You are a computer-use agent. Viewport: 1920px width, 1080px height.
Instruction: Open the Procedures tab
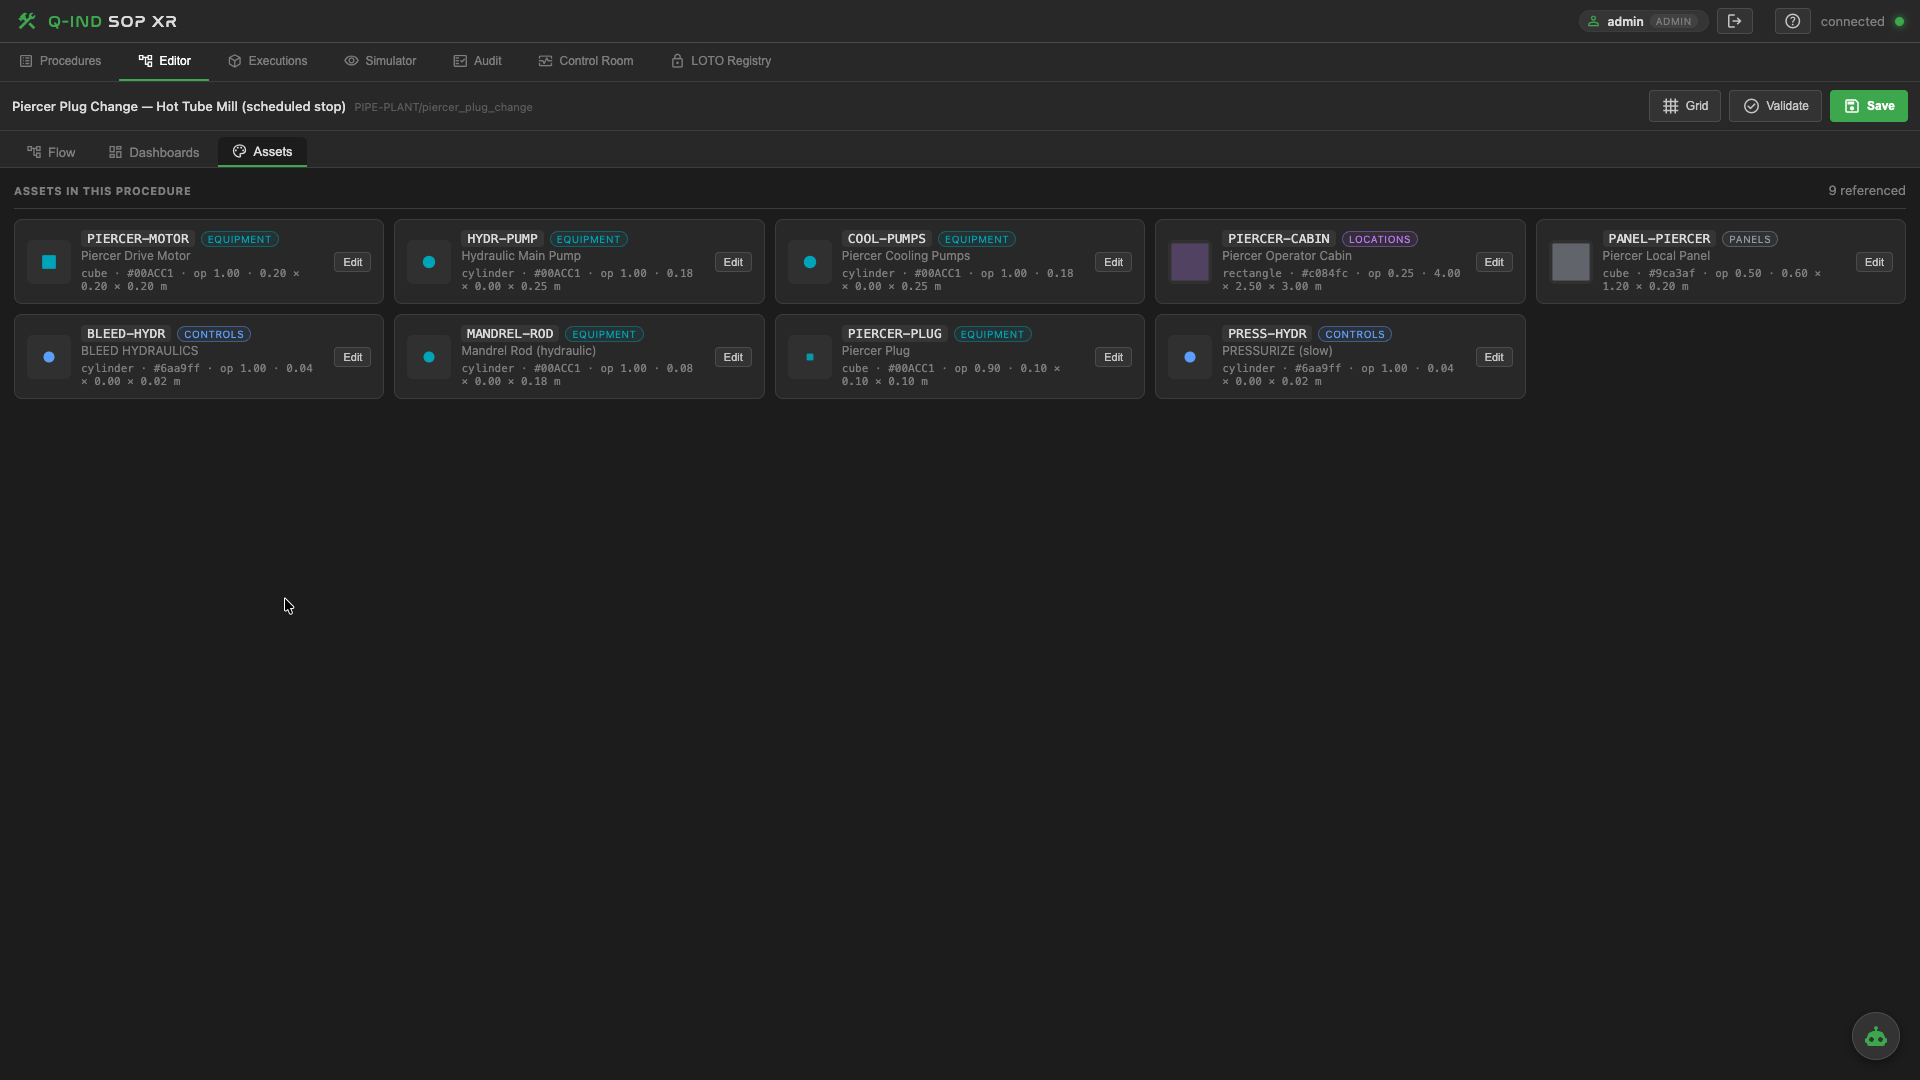60,61
